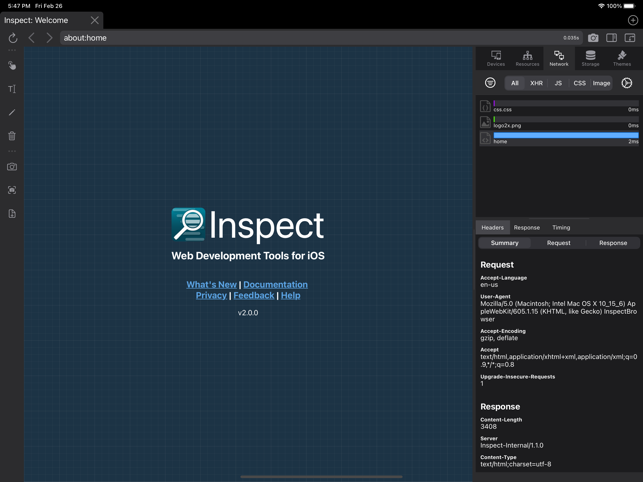Click the css.css file type icon
The width and height of the screenshot is (643, 482).
[x=485, y=106]
